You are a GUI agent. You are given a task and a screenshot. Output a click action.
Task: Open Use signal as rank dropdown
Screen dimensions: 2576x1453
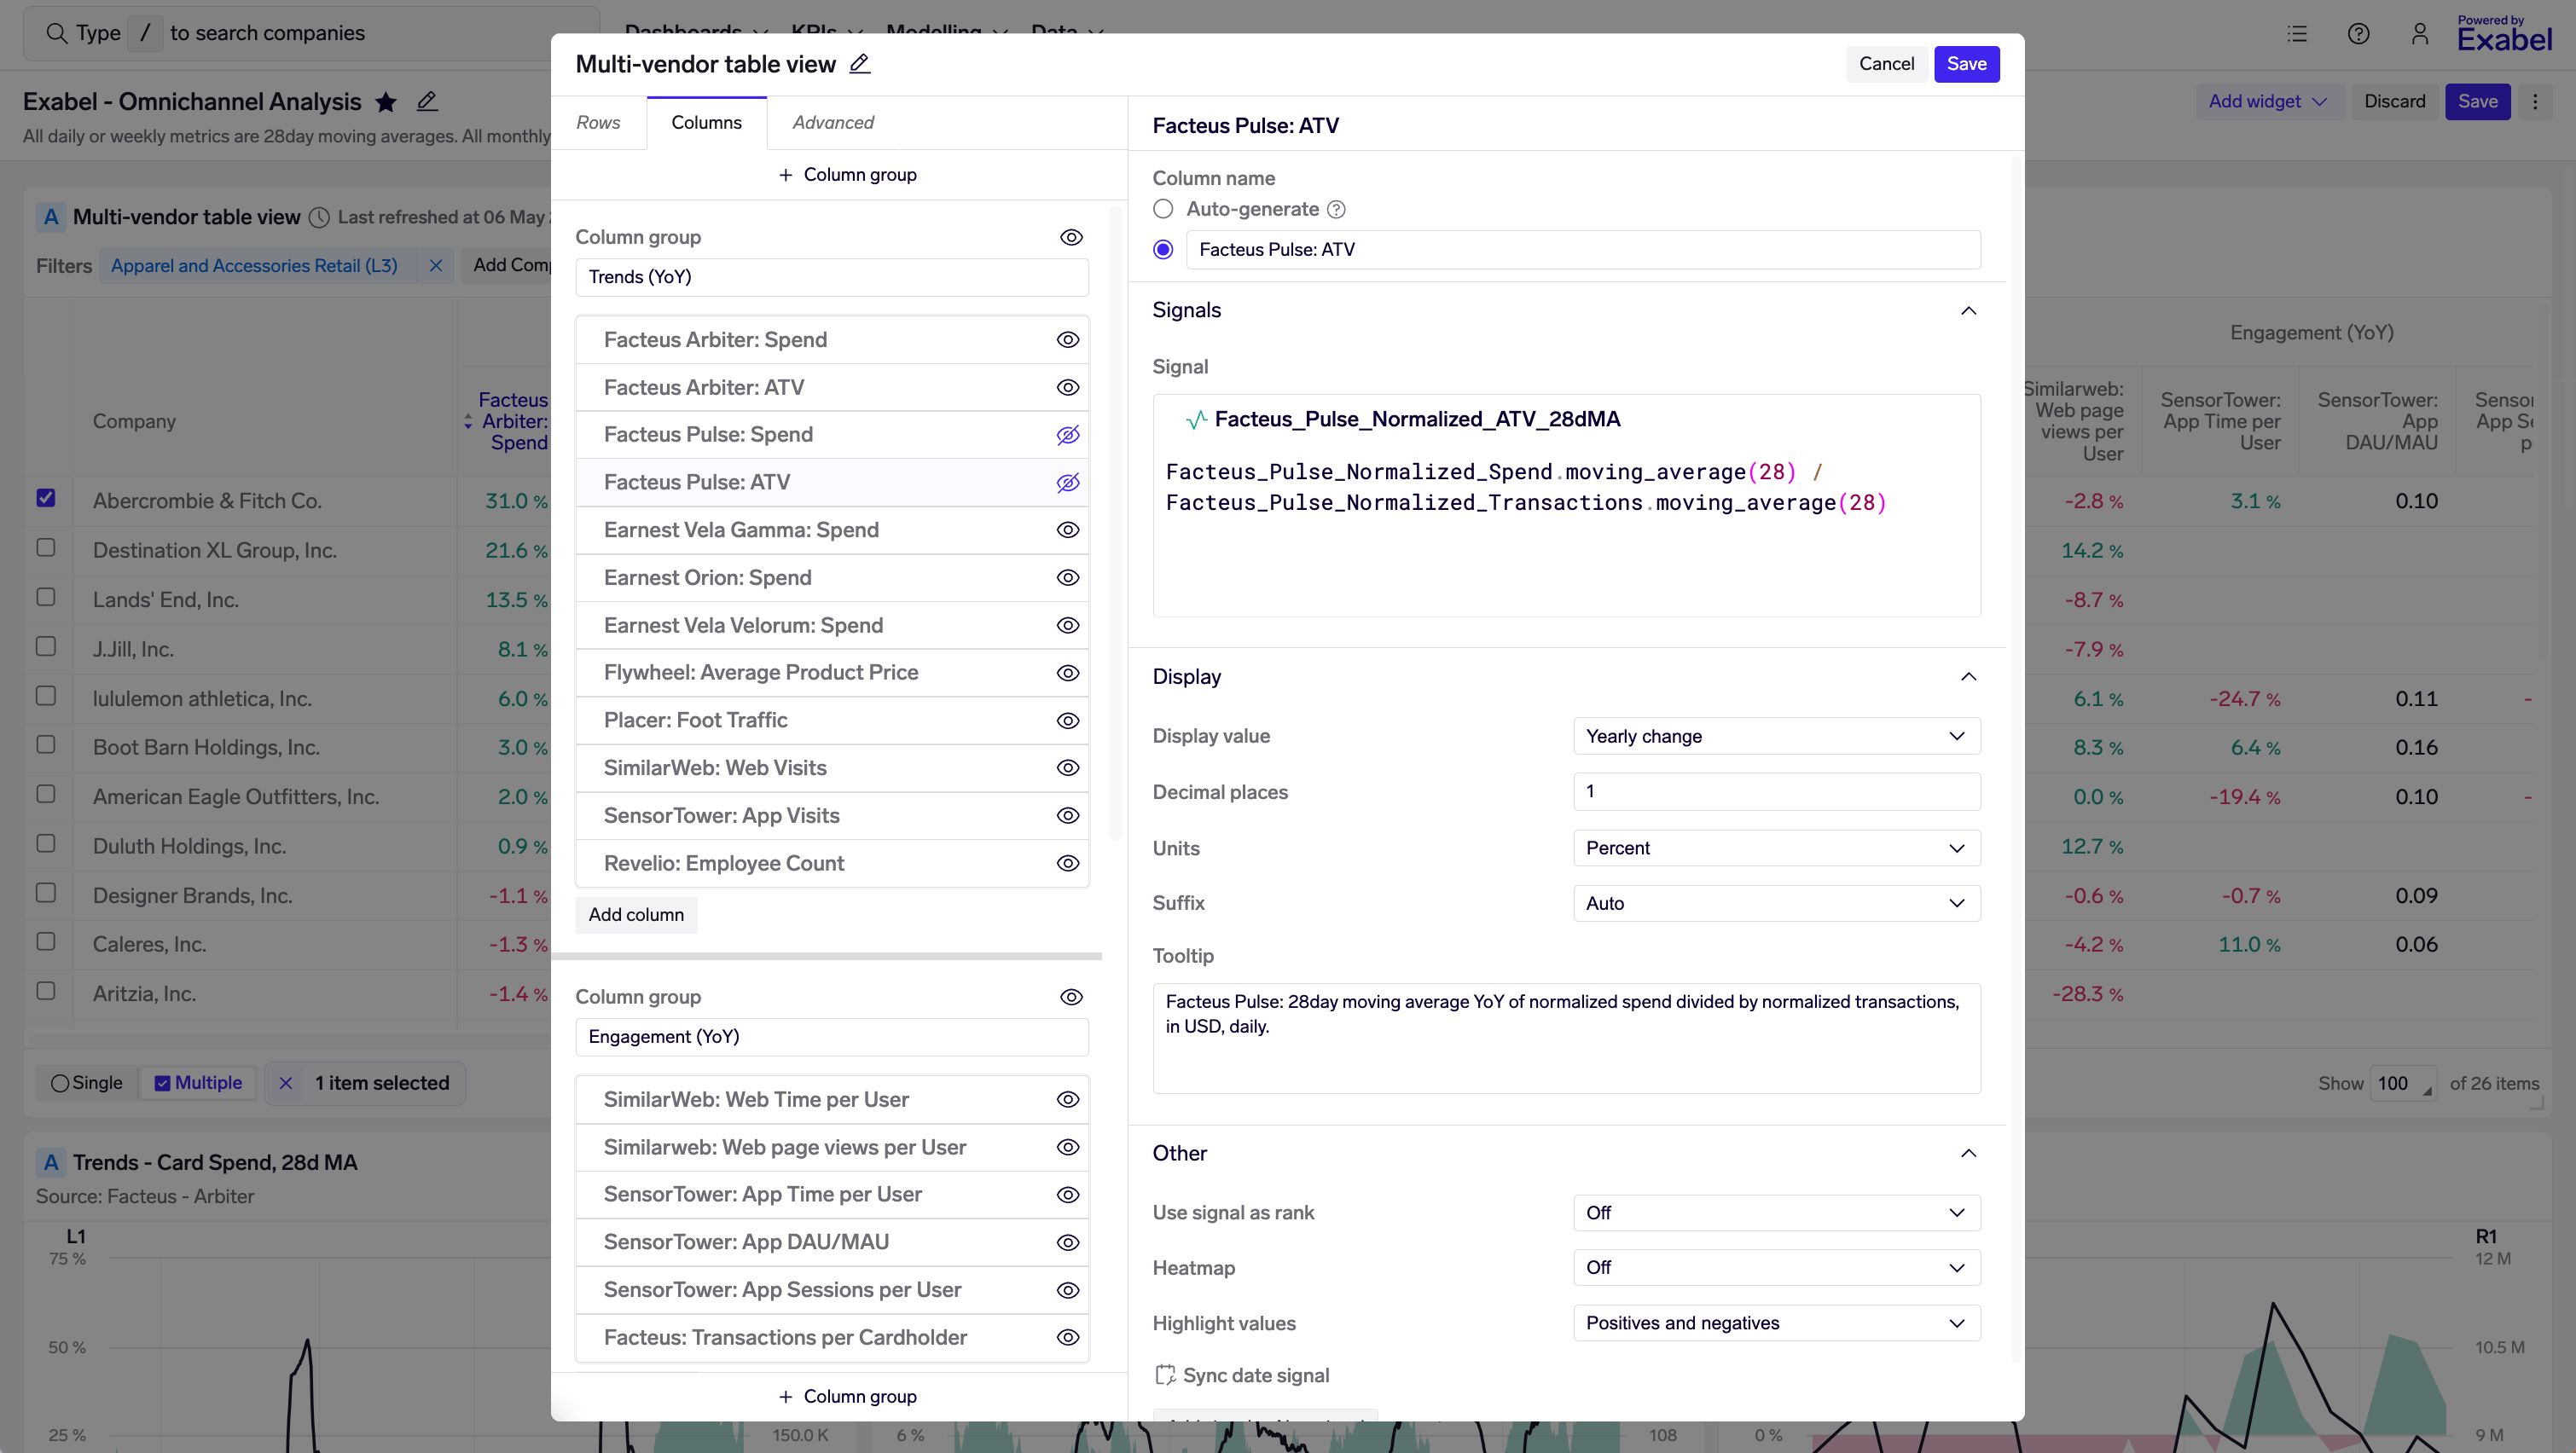pyautogui.click(x=1776, y=1213)
